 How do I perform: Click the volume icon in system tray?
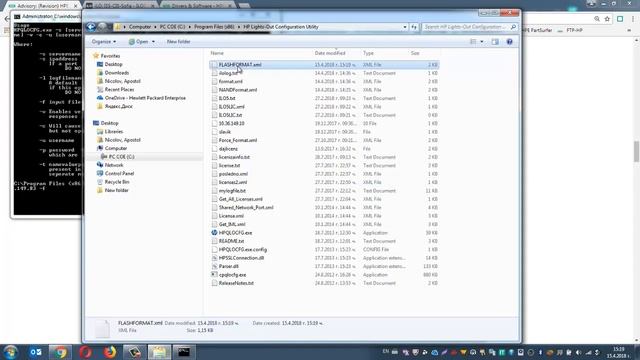(x=578, y=352)
